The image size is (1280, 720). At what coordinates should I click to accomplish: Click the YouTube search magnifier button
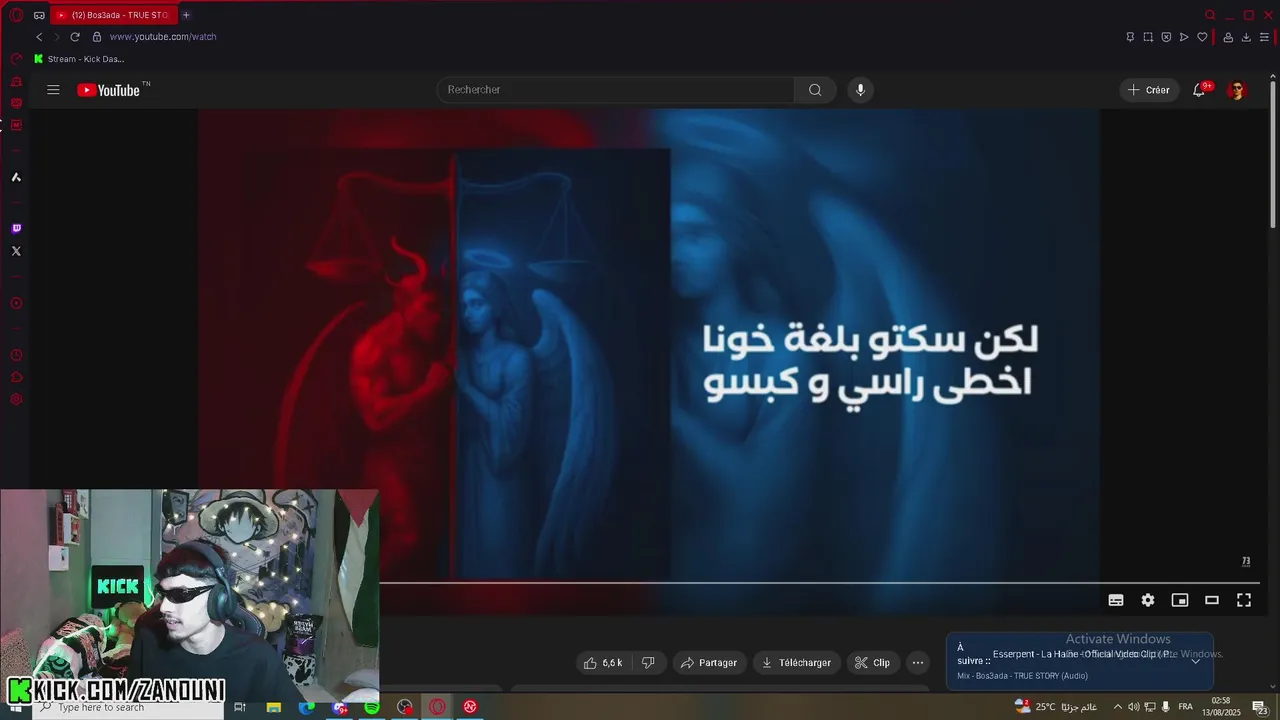(815, 90)
